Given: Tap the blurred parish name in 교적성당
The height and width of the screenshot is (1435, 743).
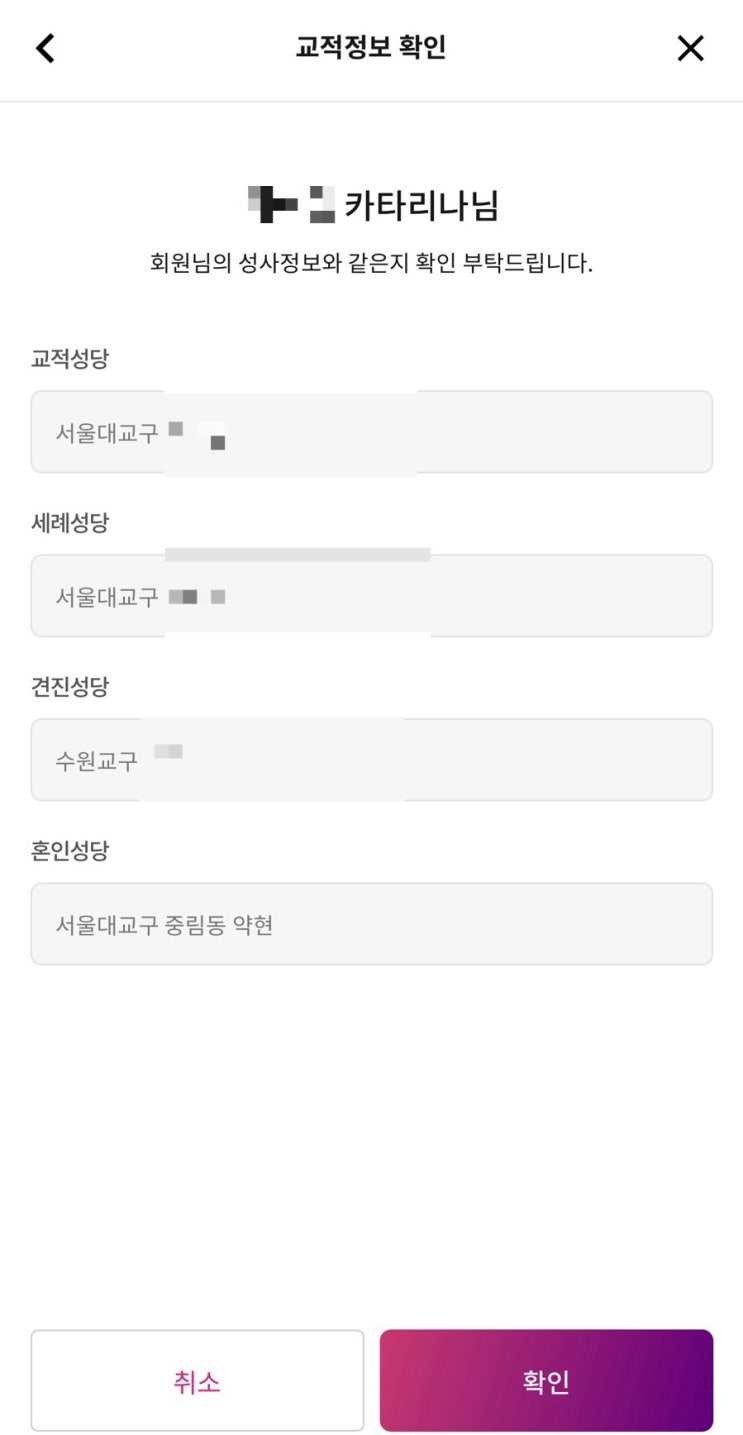Looking at the screenshot, I should [x=197, y=435].
